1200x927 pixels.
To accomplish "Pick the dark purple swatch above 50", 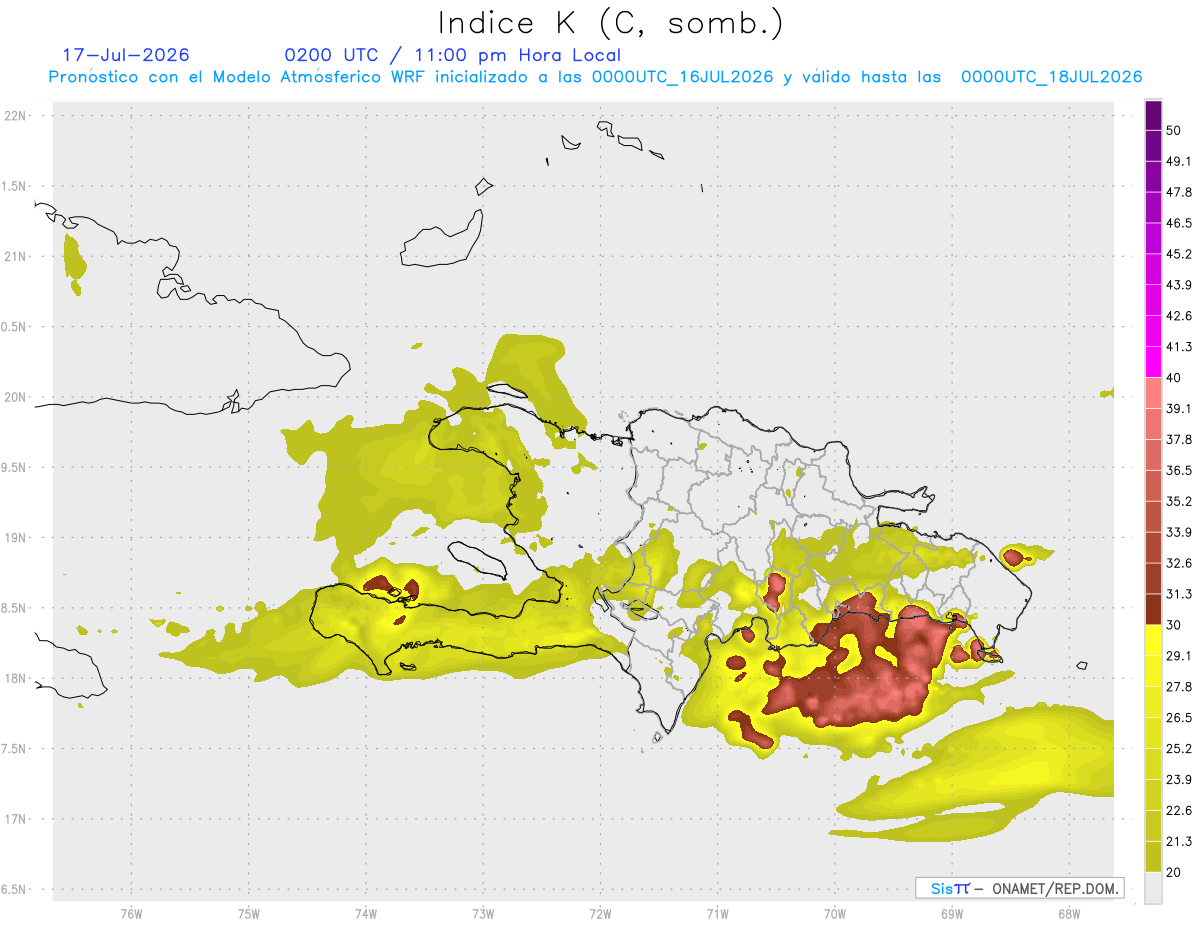I will [1153, 116].
